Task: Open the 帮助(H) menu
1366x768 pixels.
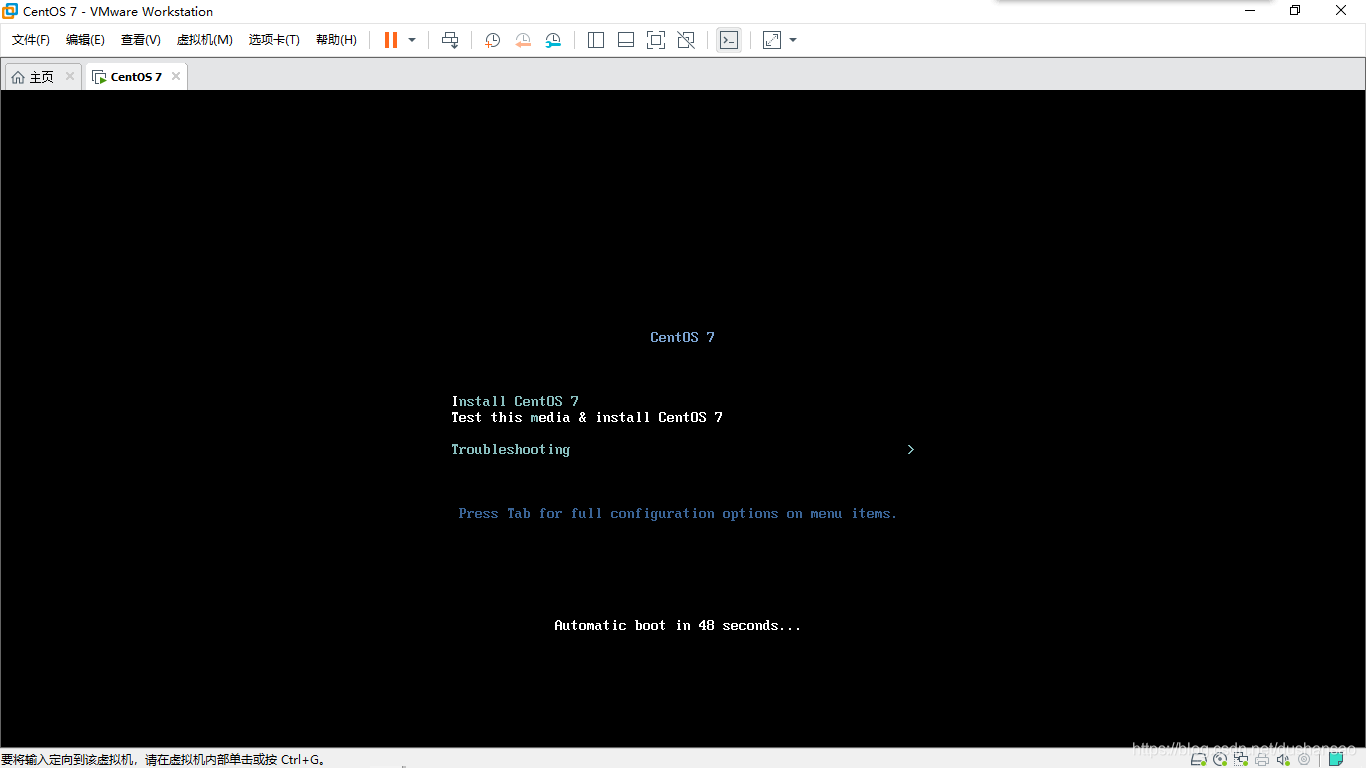Action: pyautogui.click(x=336, y=40)
